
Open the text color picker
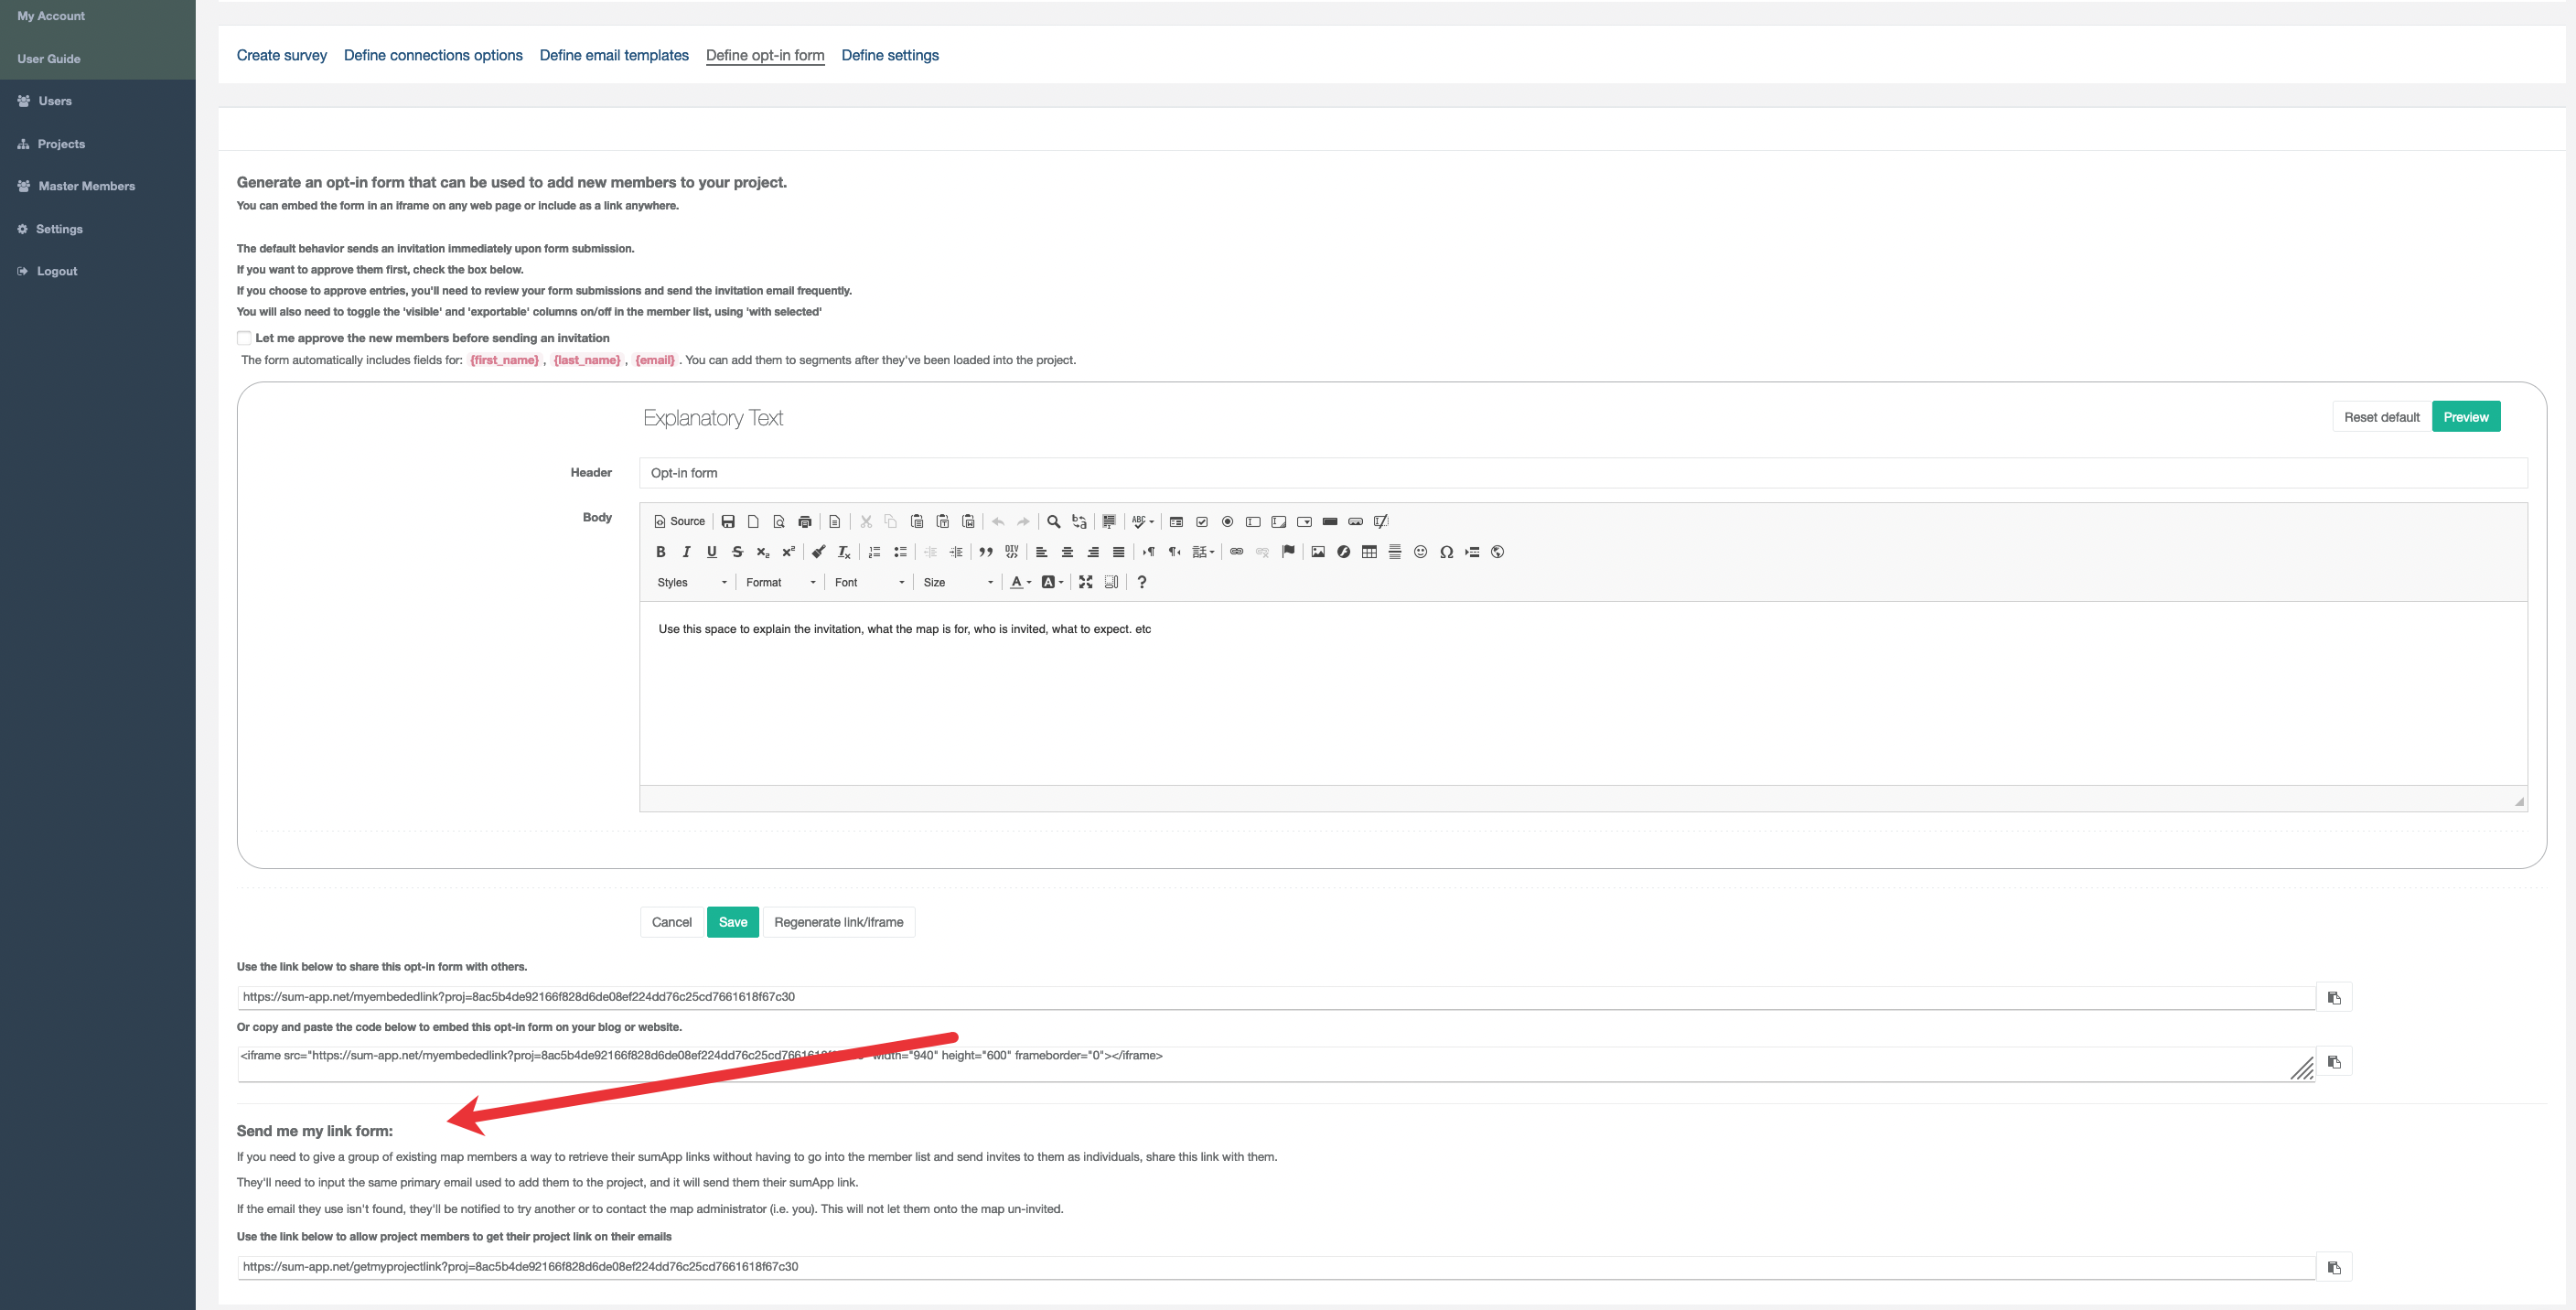(x=1019, y=582)
